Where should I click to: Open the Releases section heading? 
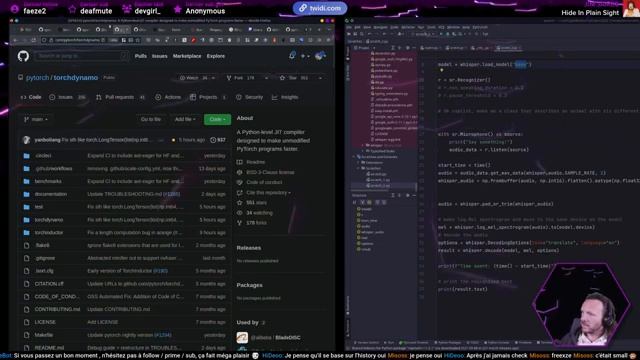pyautogui.click(x=249, y=248)
